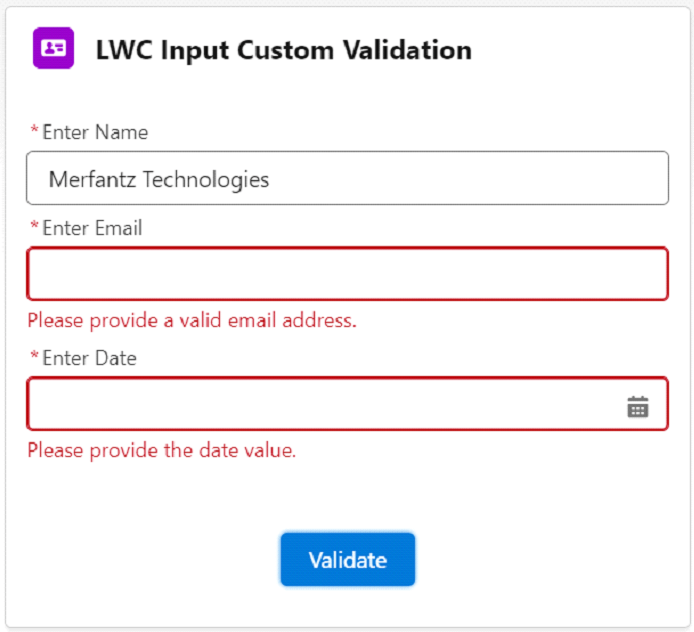Click the red asterisk beside Enter Date
Screen dimensions: 694x632
click(34, 355)
